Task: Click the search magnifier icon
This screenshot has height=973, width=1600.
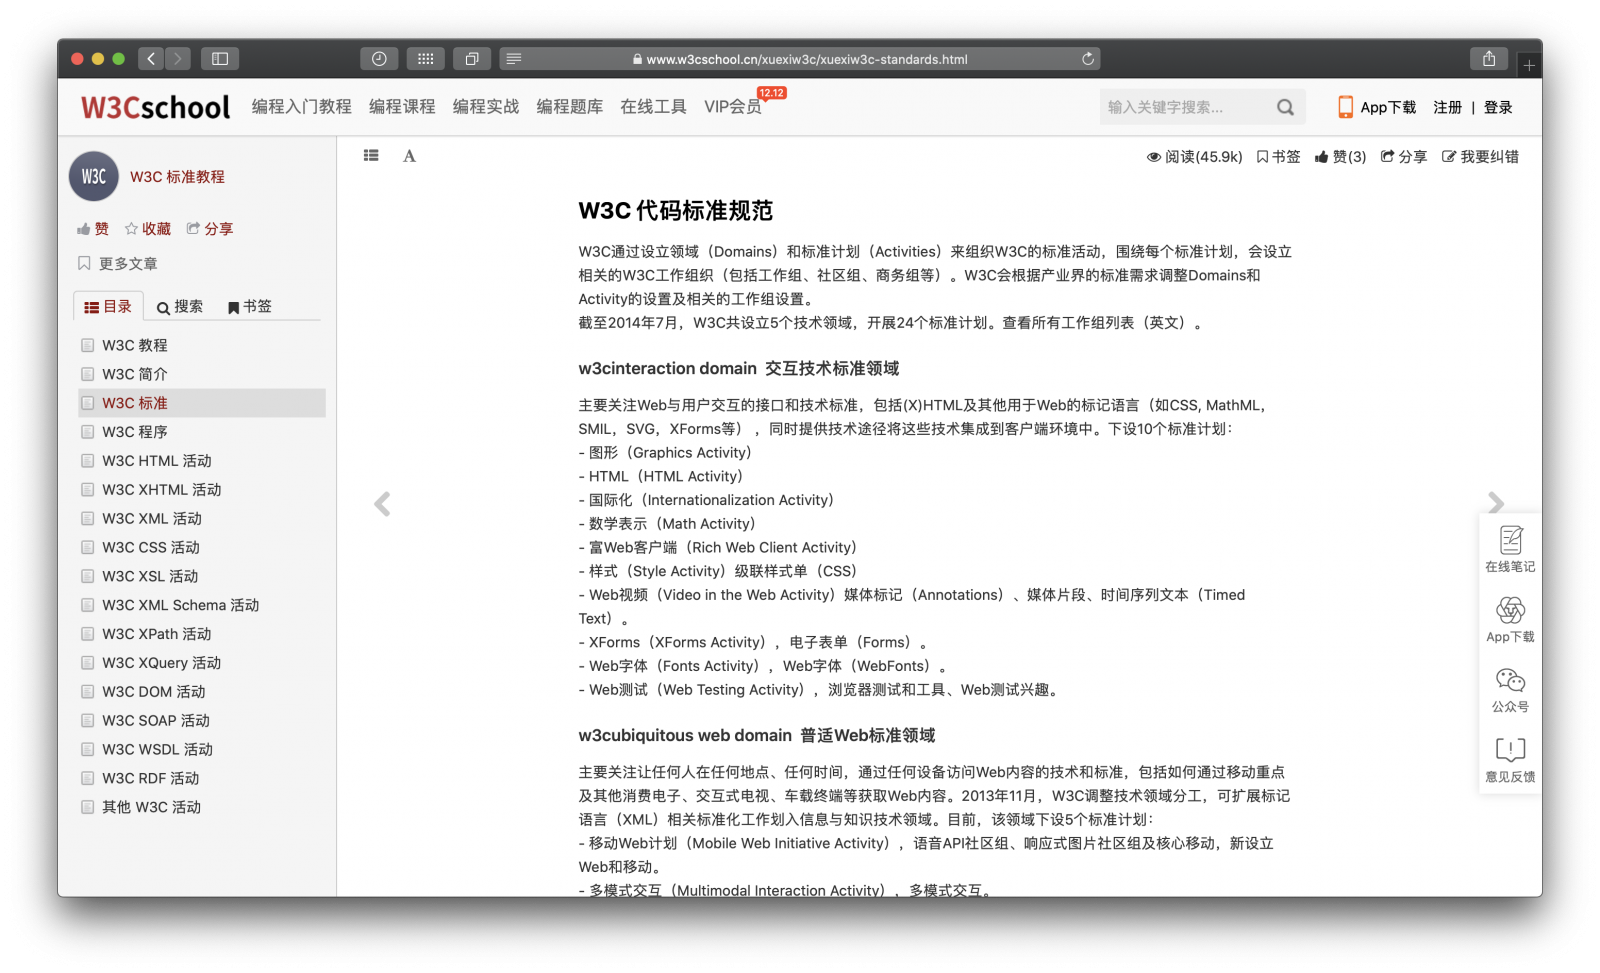Action: coord(1285,107)
